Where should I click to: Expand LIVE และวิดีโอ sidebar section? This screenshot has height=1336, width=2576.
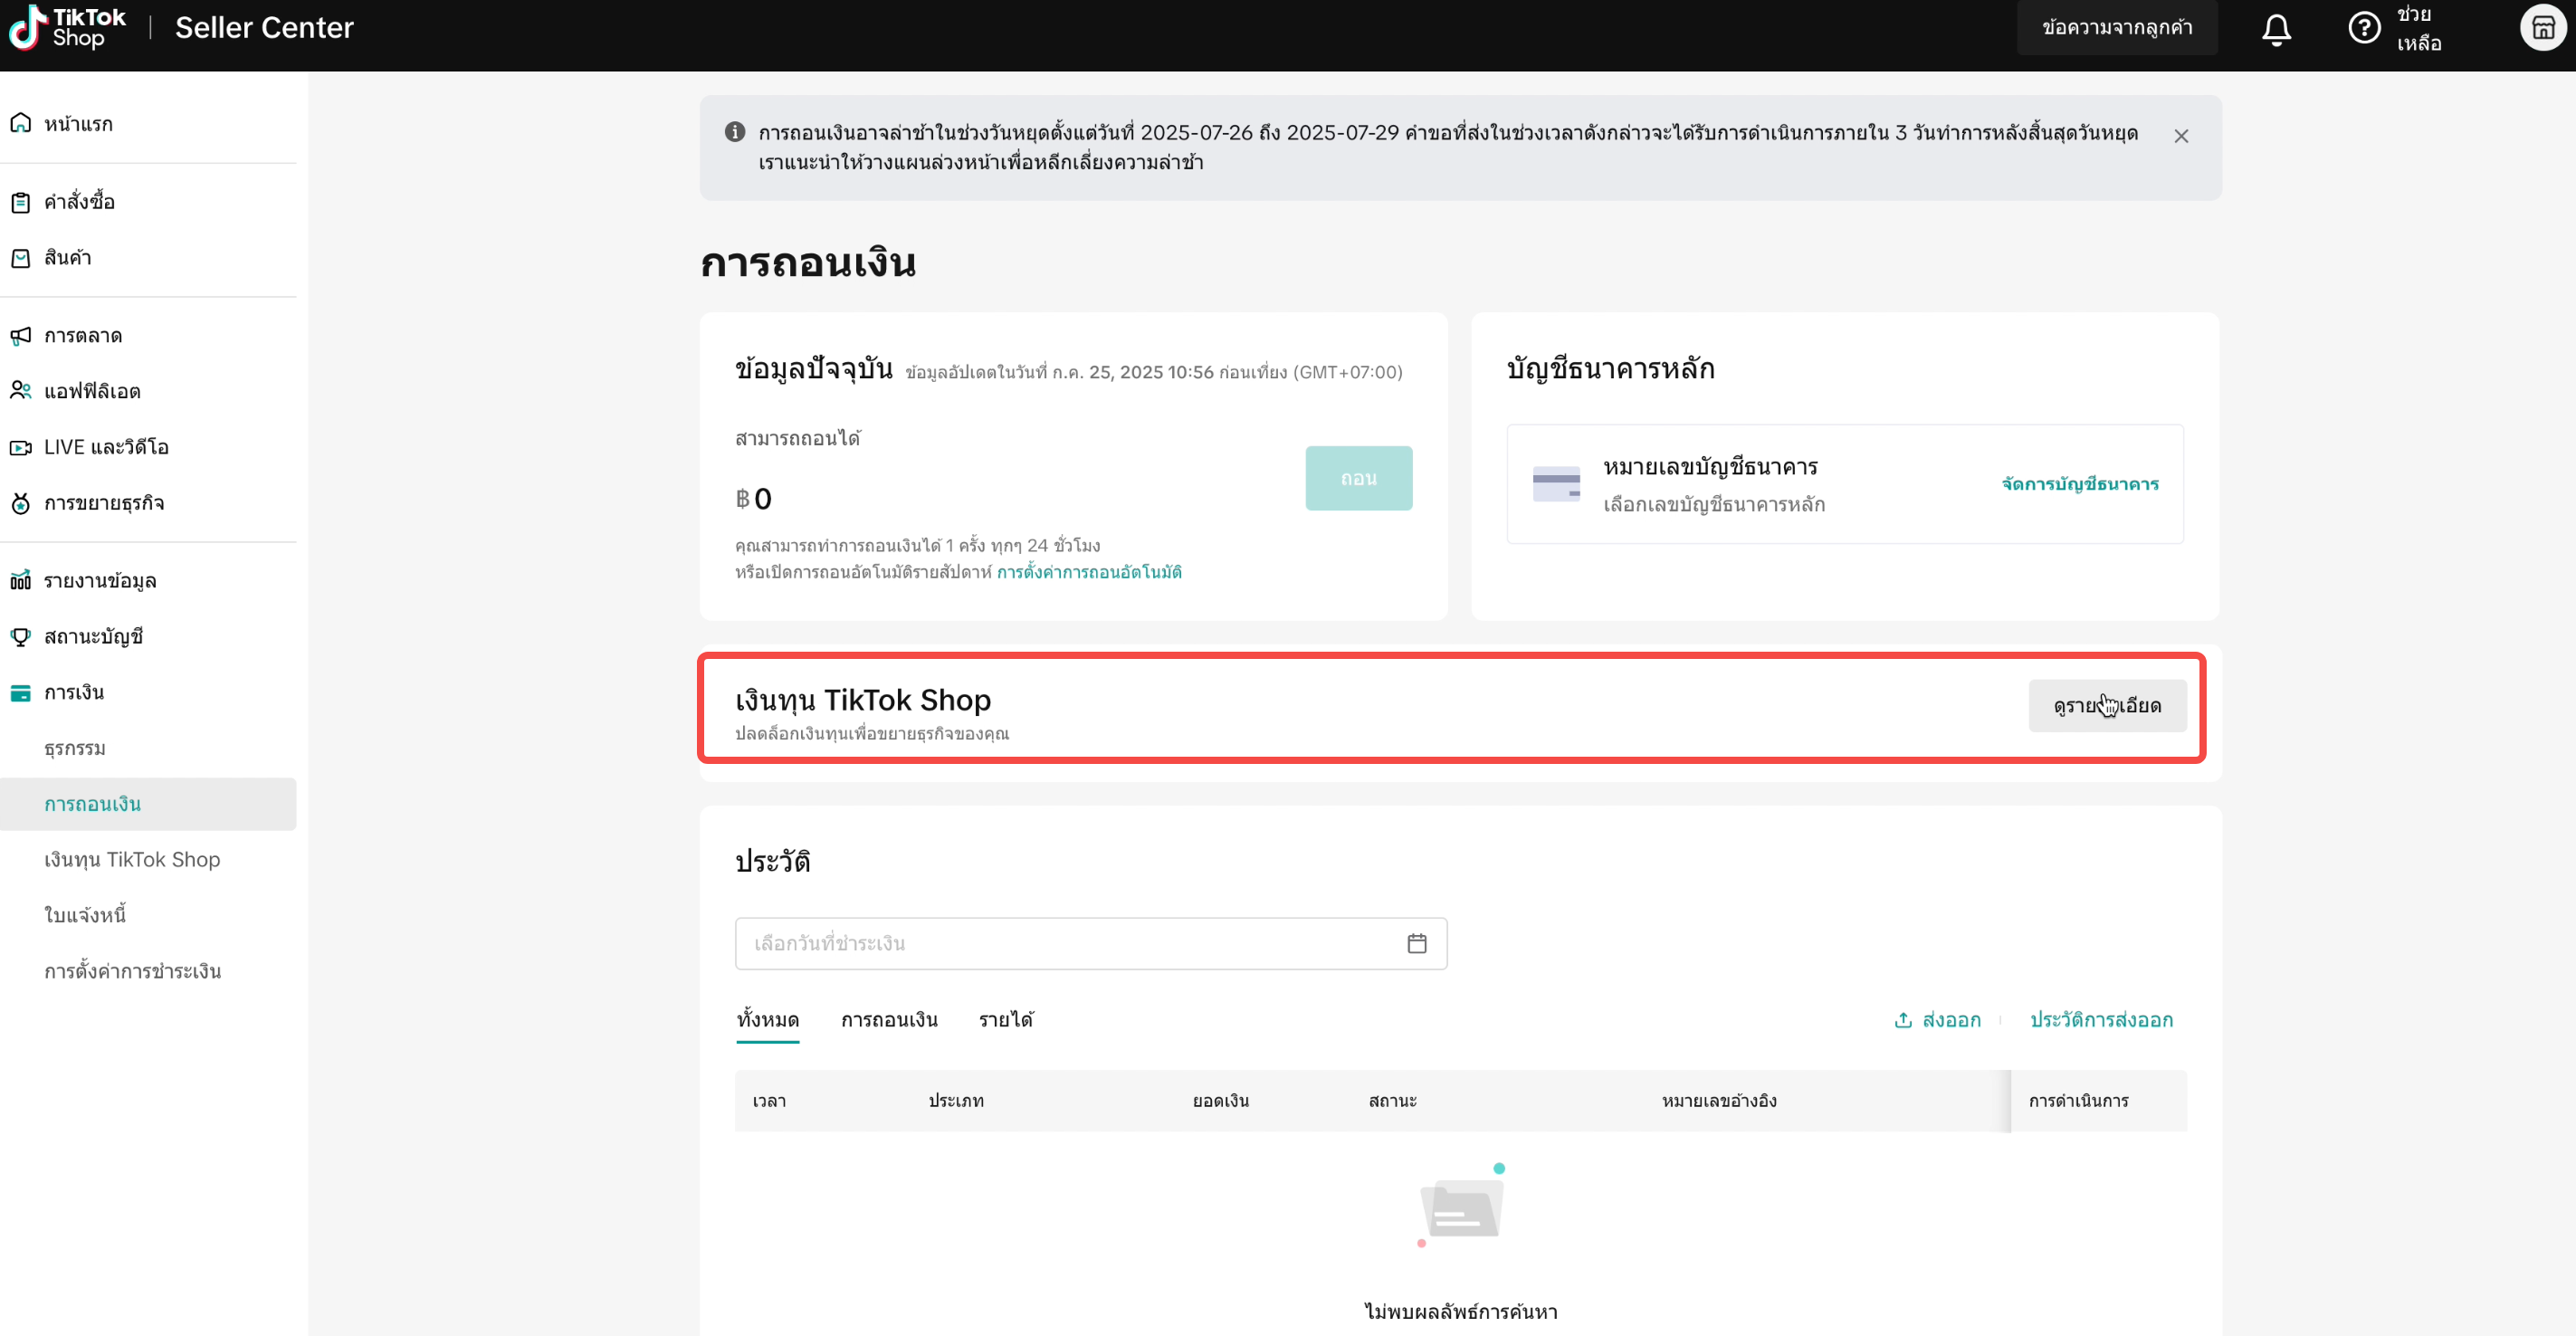(x=106, y=447)
